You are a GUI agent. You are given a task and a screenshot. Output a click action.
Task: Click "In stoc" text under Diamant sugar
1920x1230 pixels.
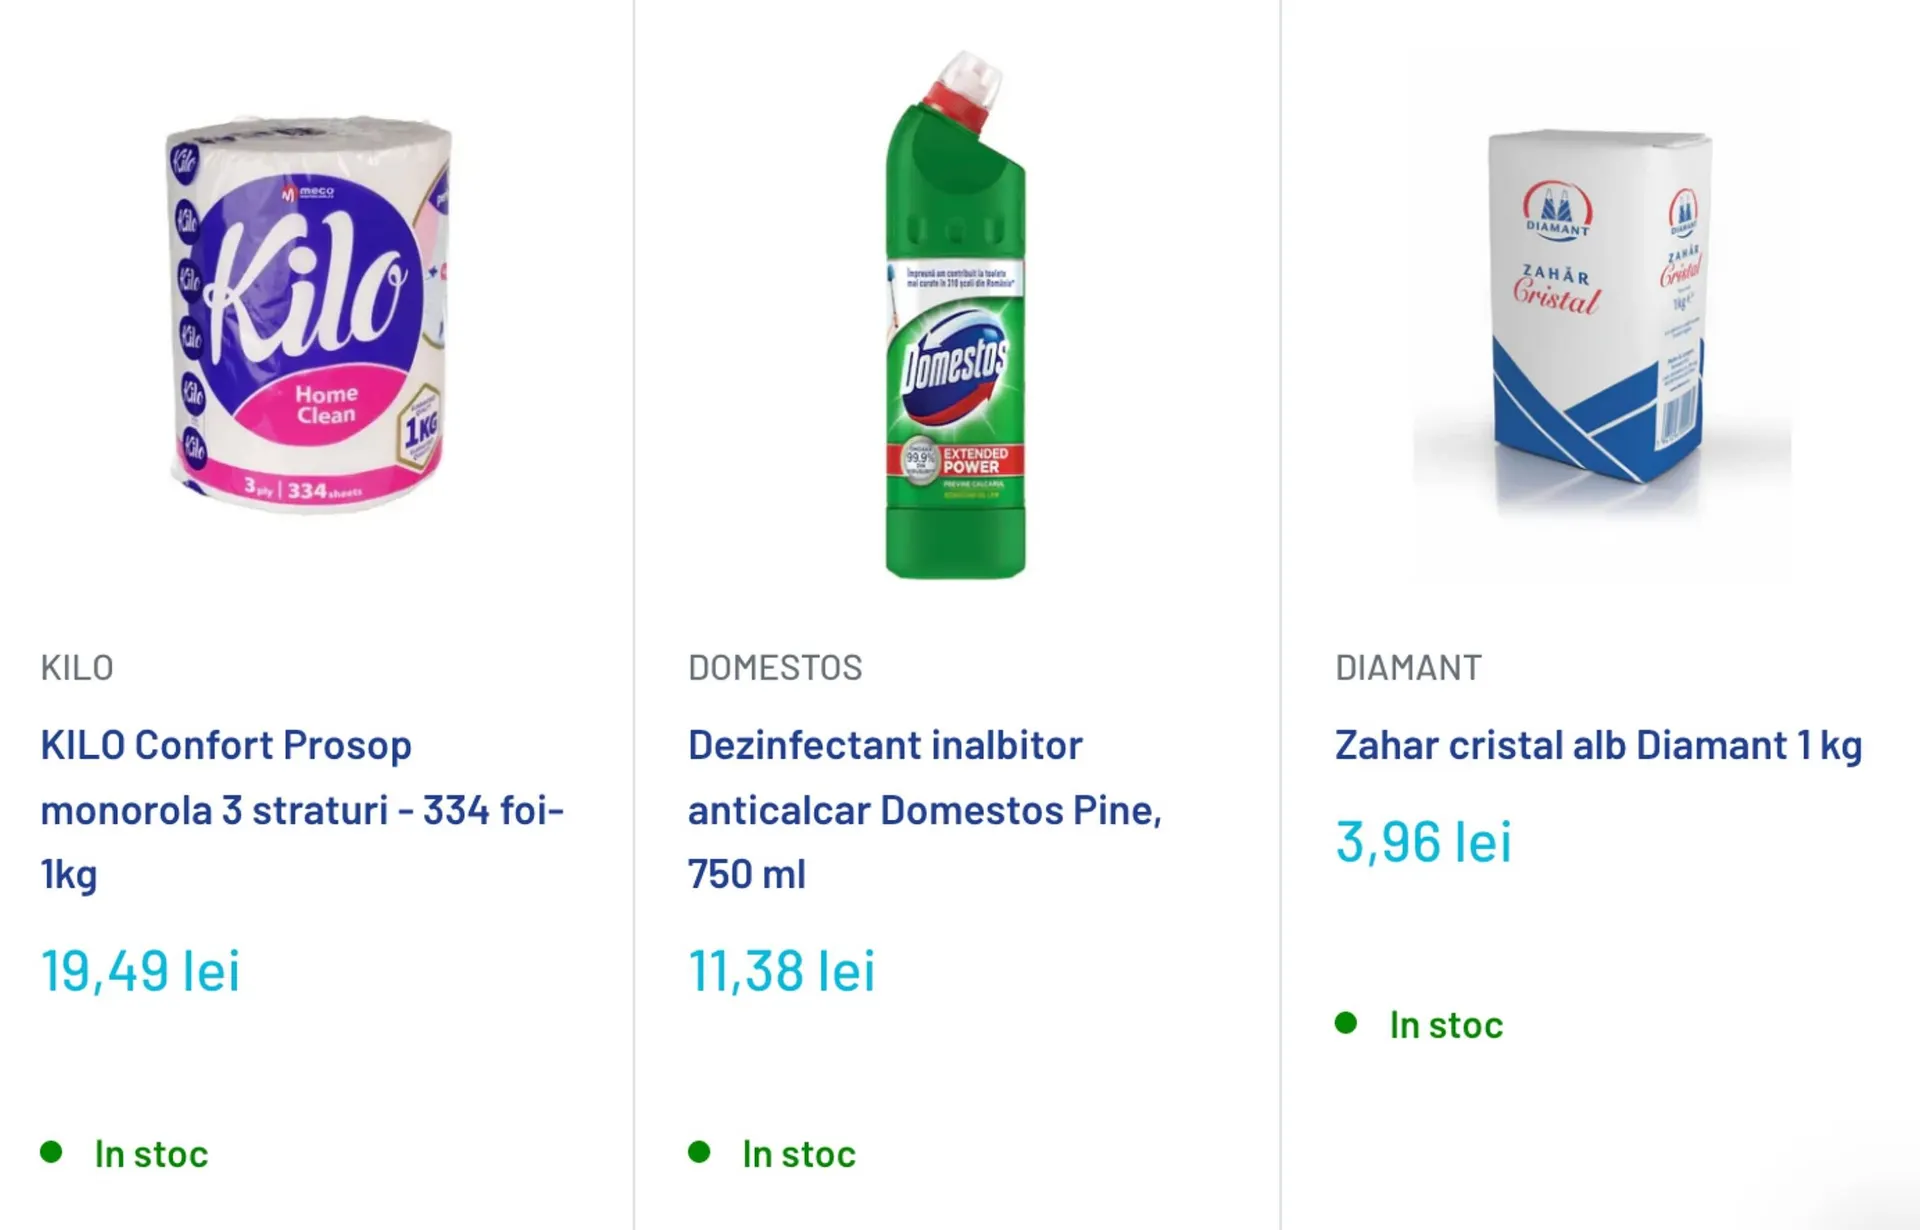click(1446, 1025)
